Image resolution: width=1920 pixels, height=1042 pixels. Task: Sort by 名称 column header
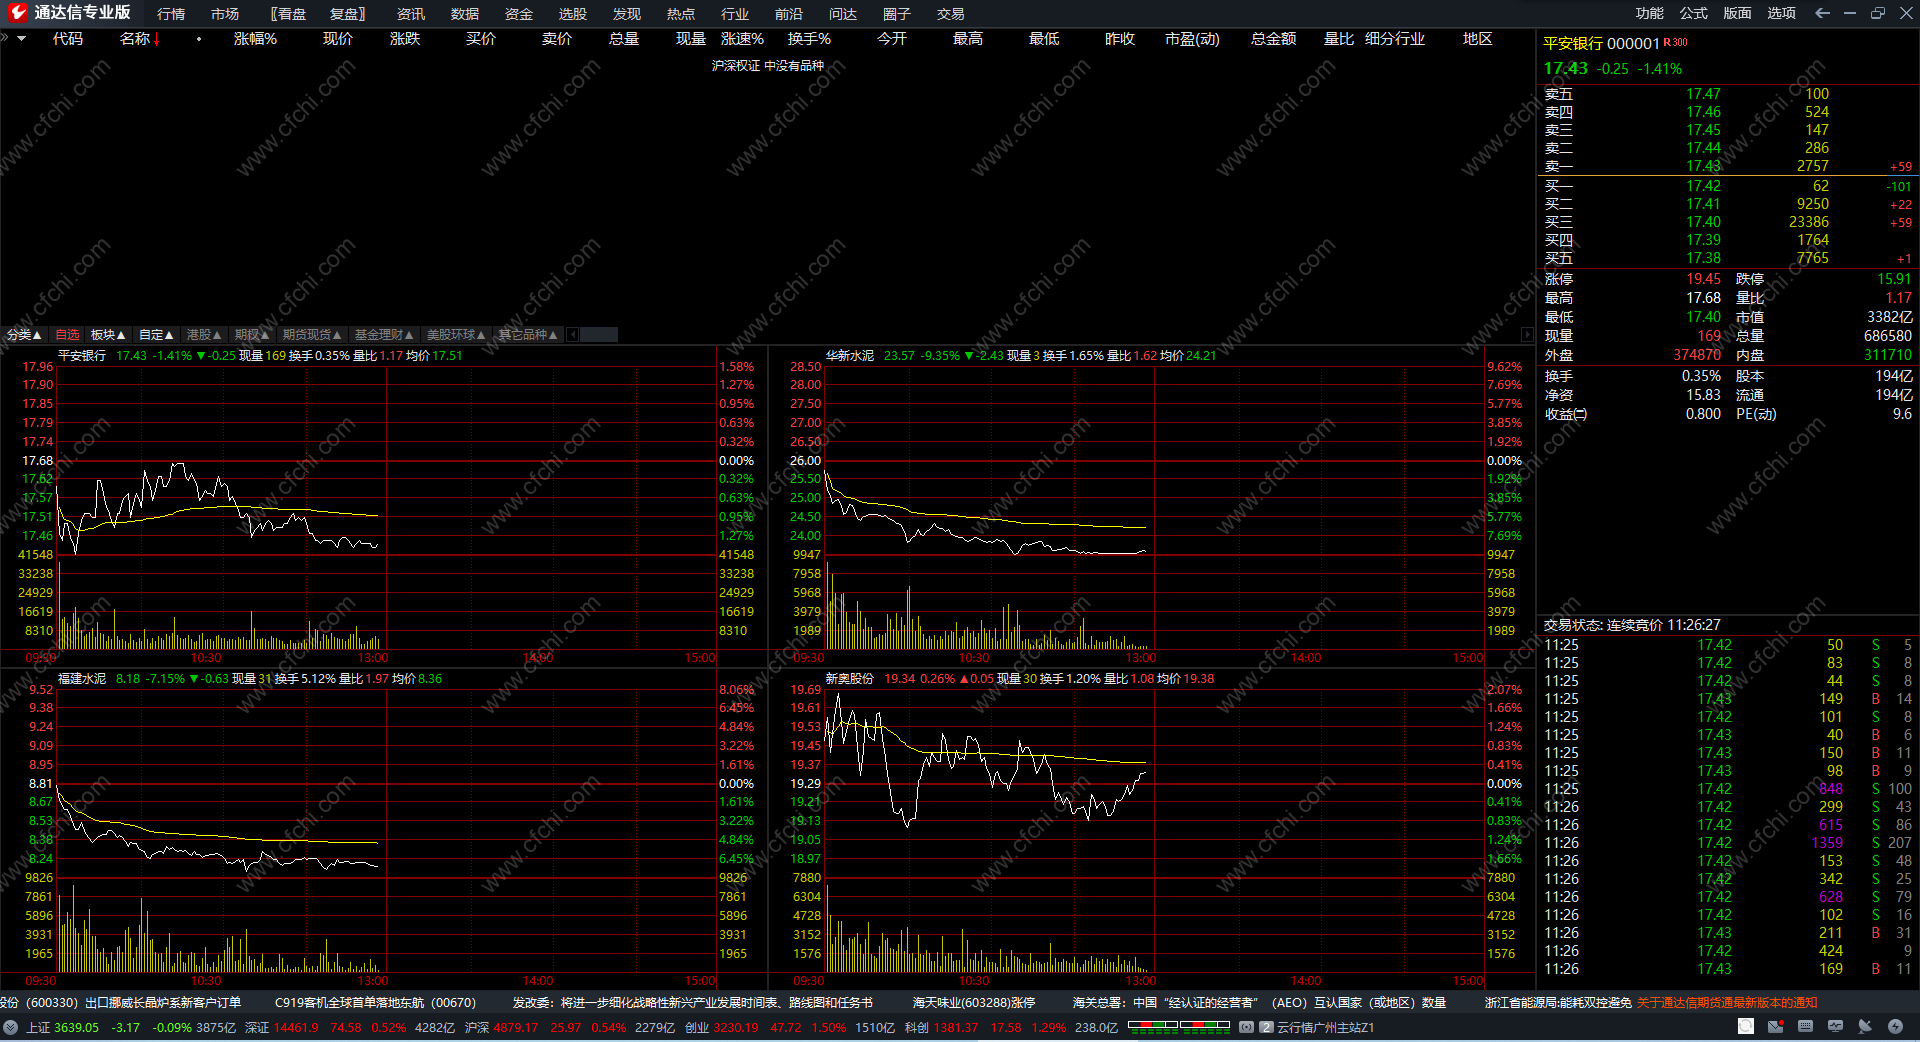pos(135,38)
